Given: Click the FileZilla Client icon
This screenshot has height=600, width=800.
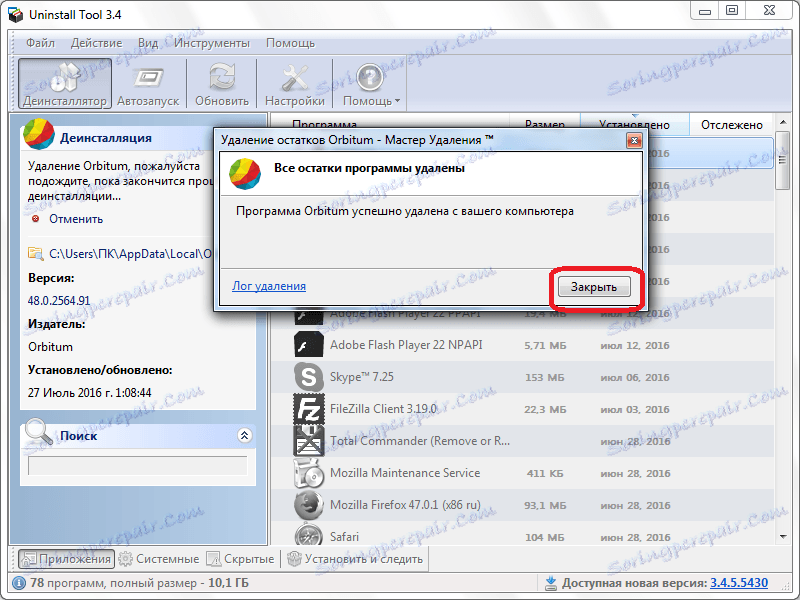Looking at the screenshot, I should tap(309, 409).
